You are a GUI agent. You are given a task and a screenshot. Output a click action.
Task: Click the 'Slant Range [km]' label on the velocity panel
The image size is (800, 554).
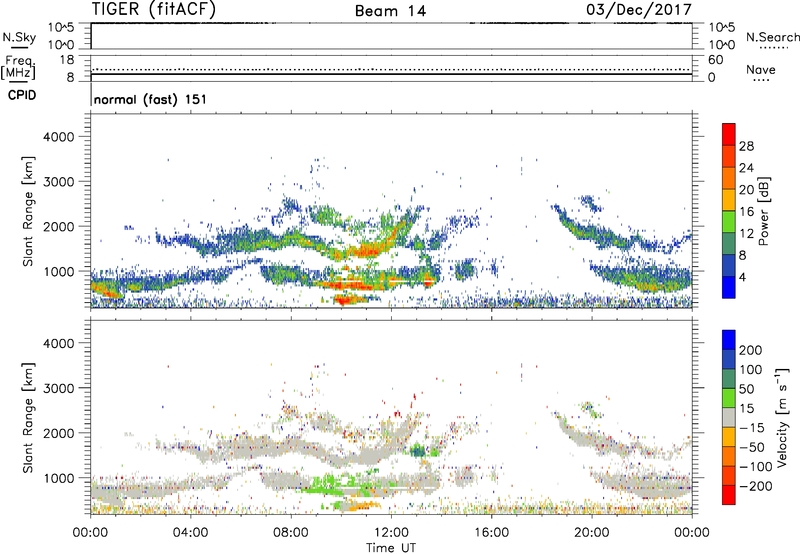[29, 417]
